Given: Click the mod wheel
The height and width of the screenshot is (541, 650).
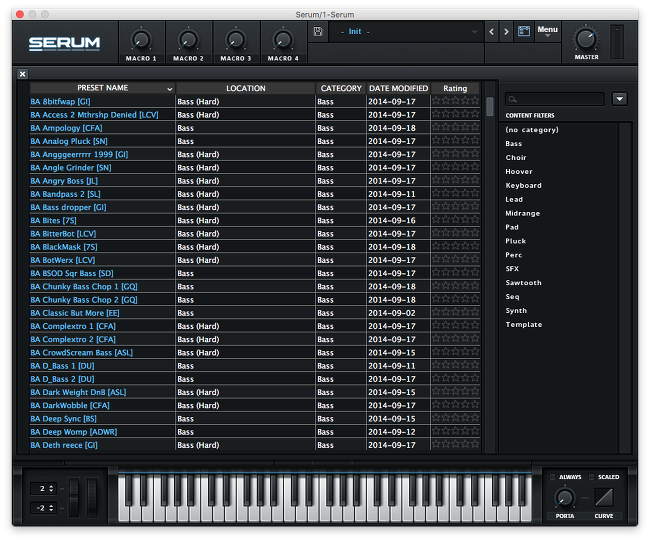Looking at the screenshot, I should point(92,497).
